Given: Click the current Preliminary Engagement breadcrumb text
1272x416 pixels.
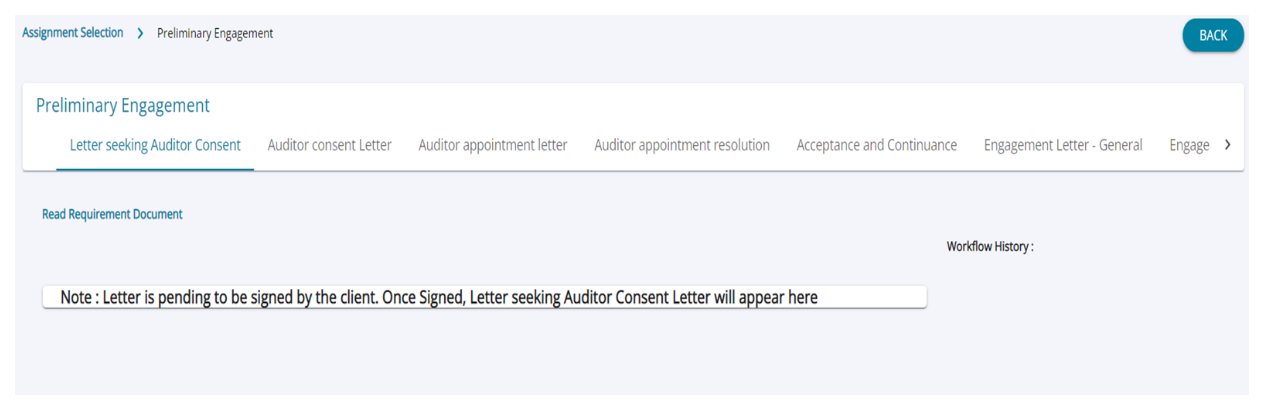Looking at the screenshot, I should tap(215, 33).
